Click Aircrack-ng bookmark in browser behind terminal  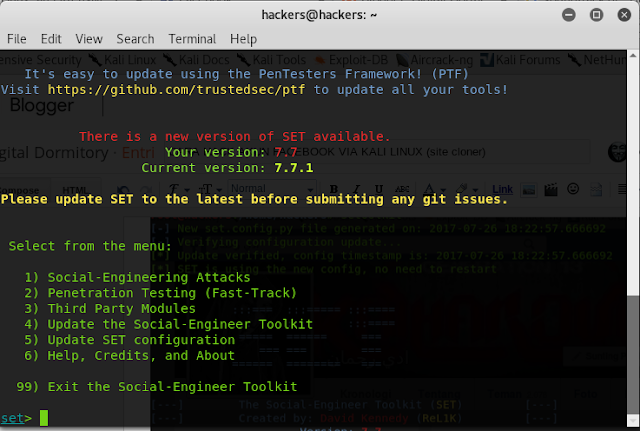pyautogui.click(x=436, y=60)
